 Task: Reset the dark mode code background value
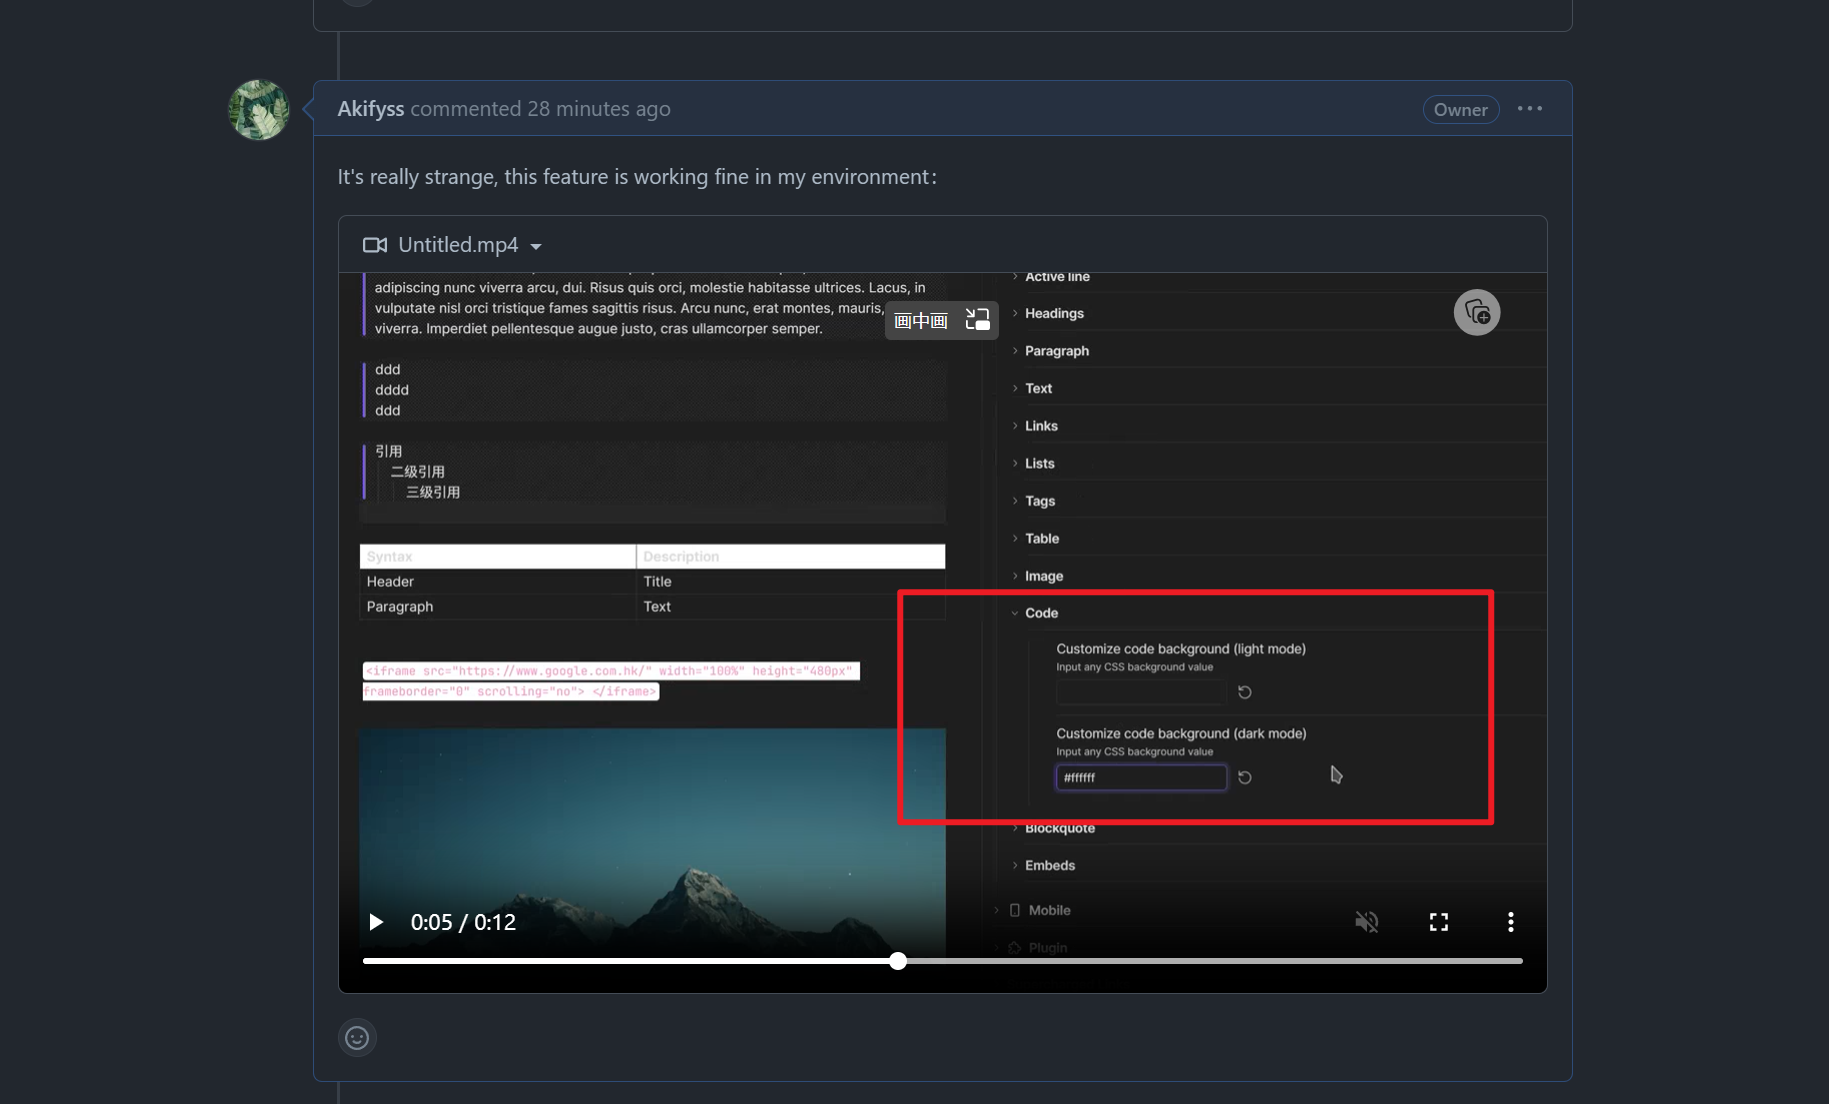pos(1244,777)
